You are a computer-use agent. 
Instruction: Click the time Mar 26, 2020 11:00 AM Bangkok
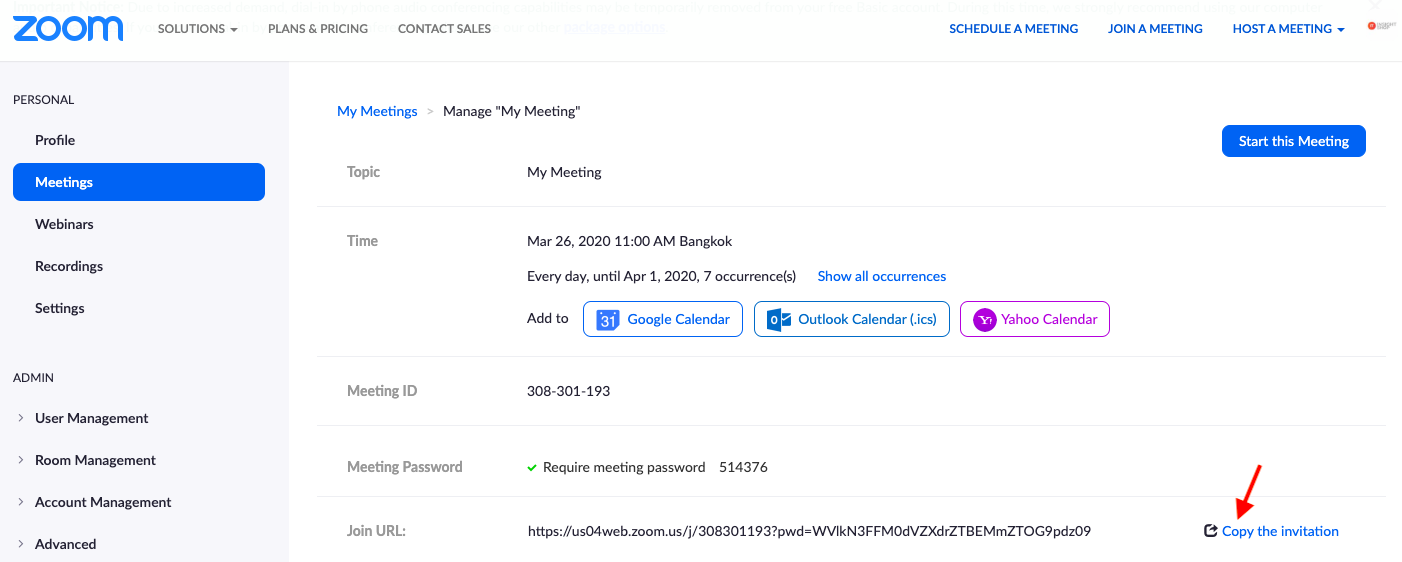pos(629,241)
